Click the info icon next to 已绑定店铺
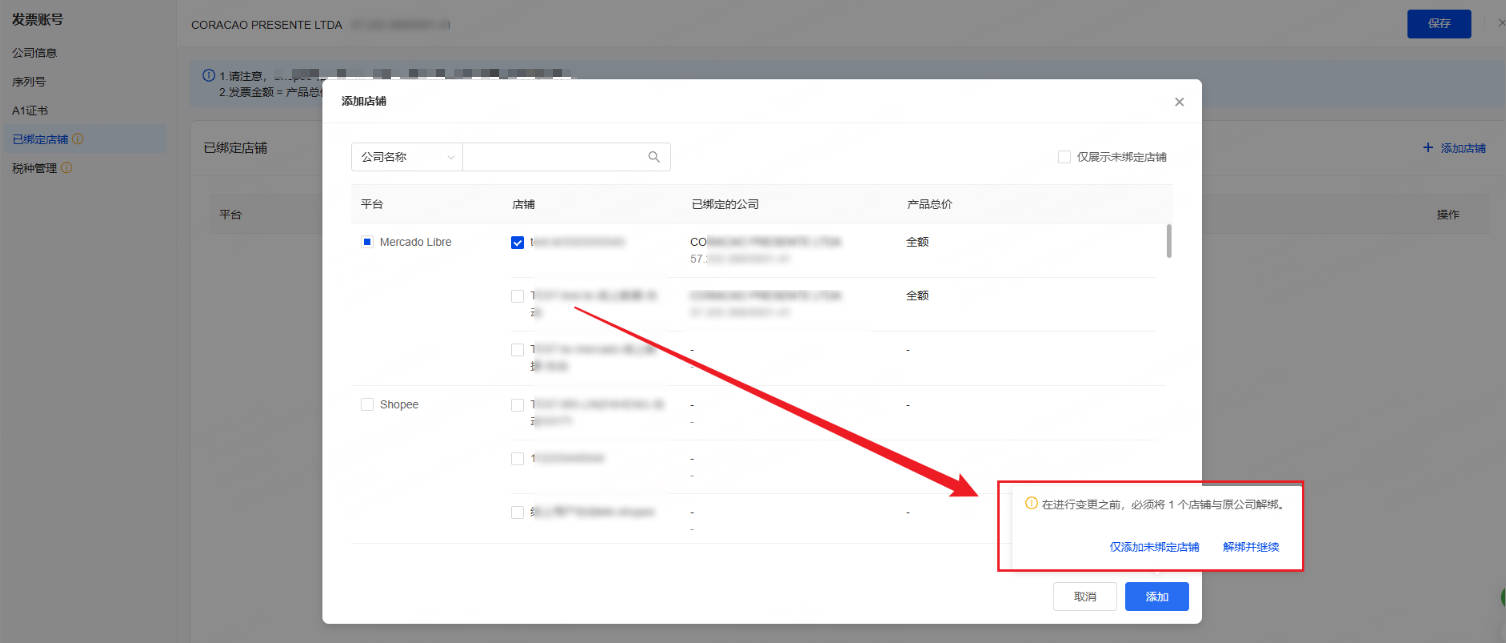 [x=78, y=139]
